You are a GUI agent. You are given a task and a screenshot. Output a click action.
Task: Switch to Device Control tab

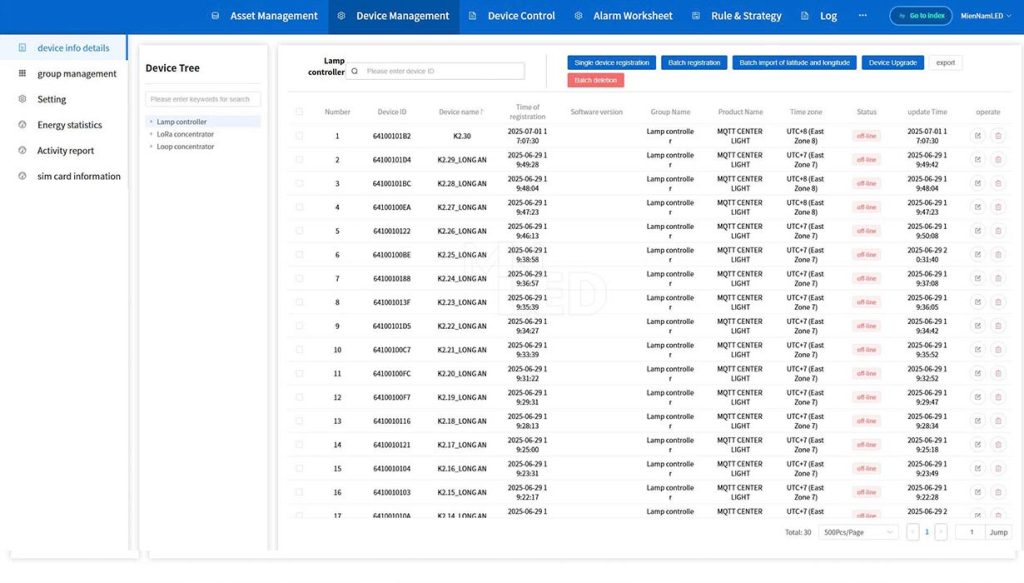point(512,16)
